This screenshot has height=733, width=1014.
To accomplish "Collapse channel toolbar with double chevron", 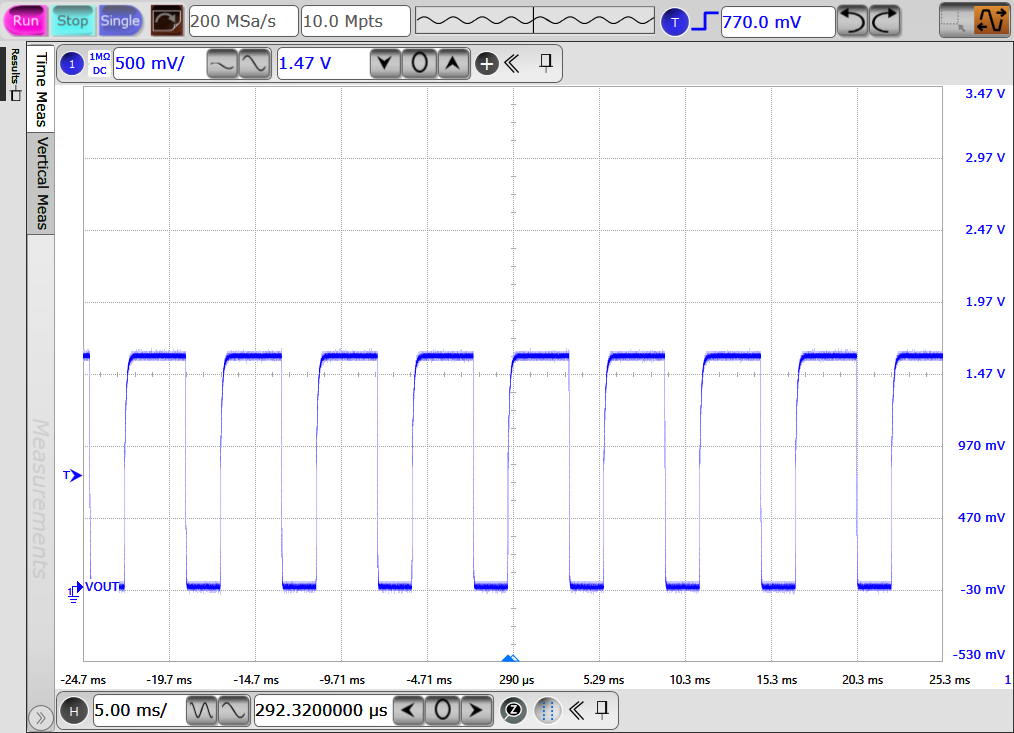I will (x=512, y=64).
